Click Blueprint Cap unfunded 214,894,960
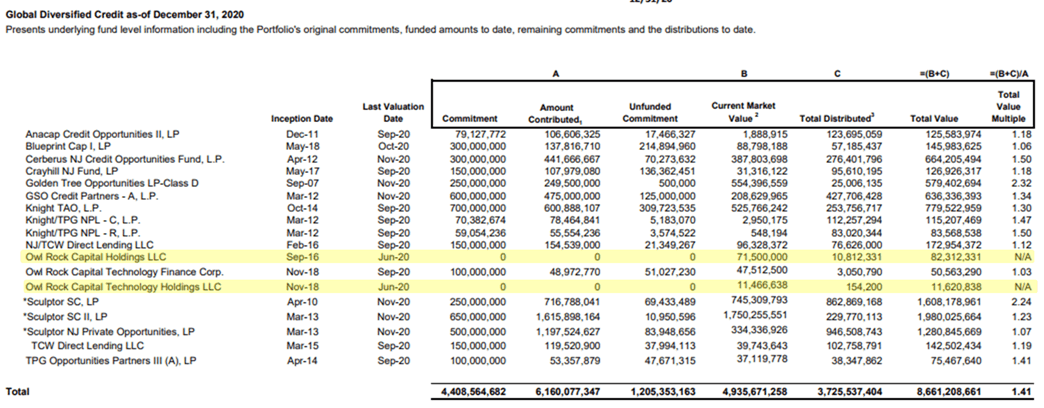 point(668,146)
